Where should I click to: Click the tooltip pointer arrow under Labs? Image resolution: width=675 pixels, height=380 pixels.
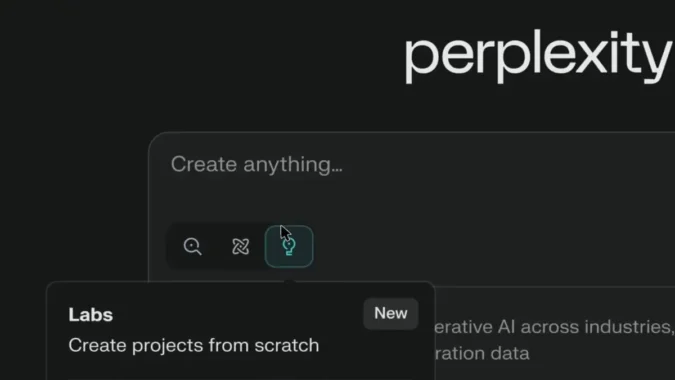(290, 281)
